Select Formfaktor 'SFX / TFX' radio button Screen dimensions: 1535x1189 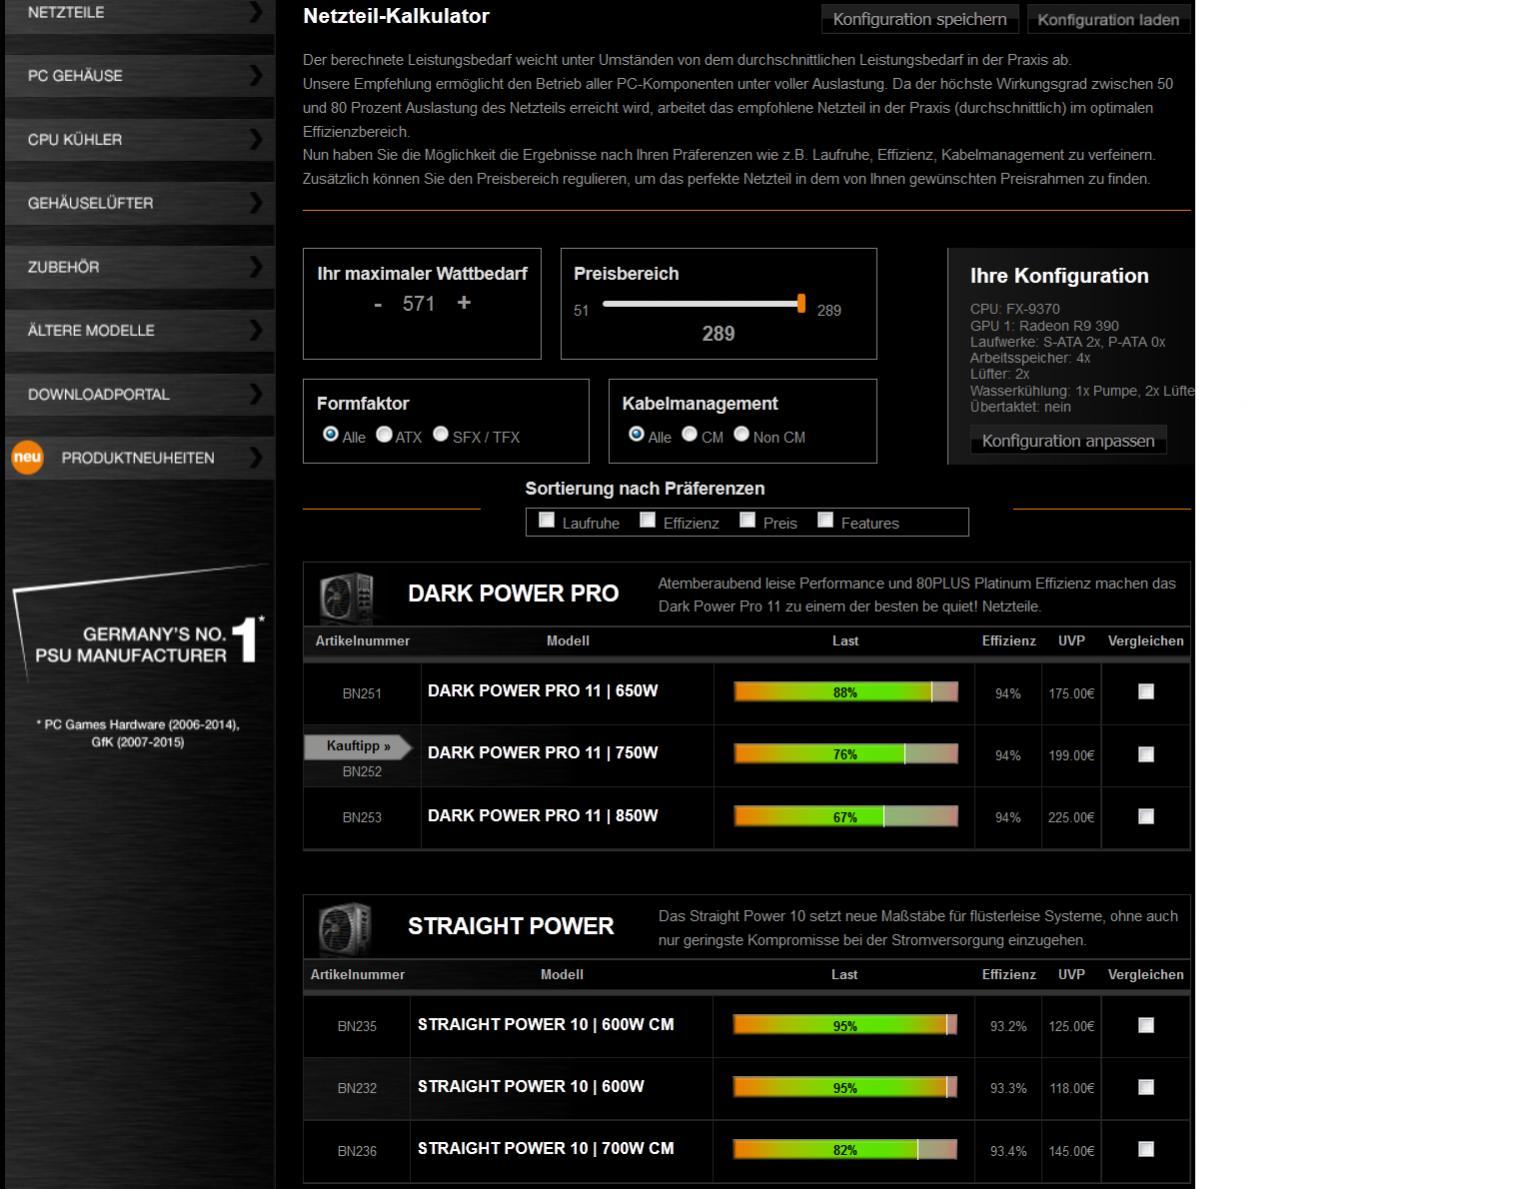[441, 434]
